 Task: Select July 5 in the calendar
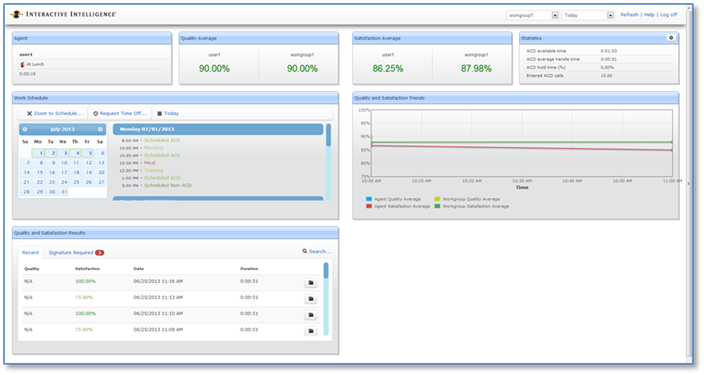click(88, 154)
